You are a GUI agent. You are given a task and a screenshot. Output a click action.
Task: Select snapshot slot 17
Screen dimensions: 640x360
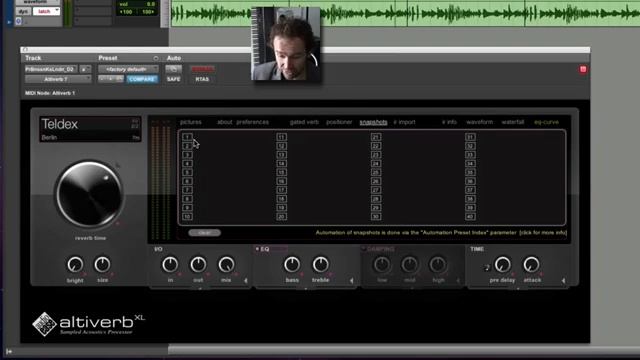[281, 190]
